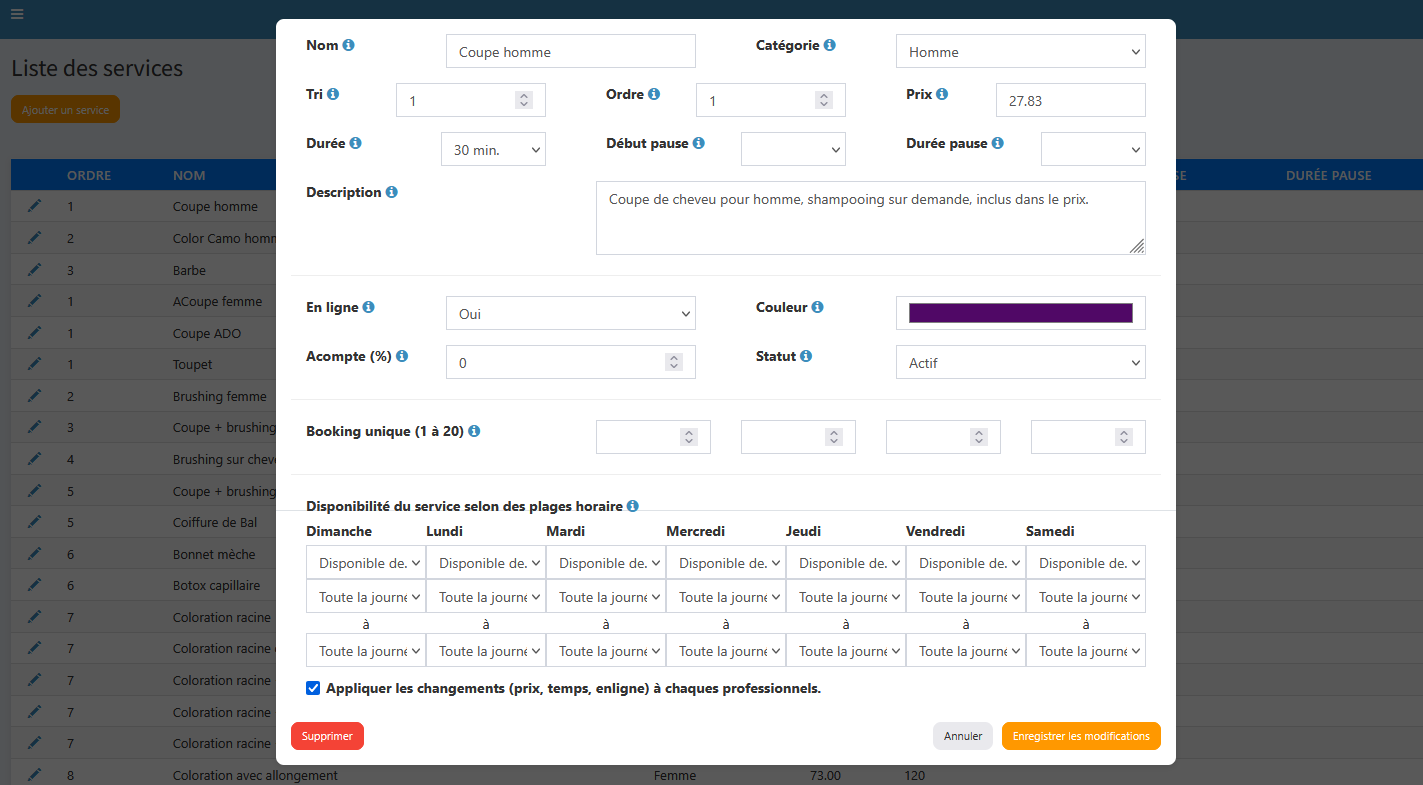Screen dimensions: 1423x785
Task: Open Vendredi end time dropdown below à
Action: tap(966, 650)
